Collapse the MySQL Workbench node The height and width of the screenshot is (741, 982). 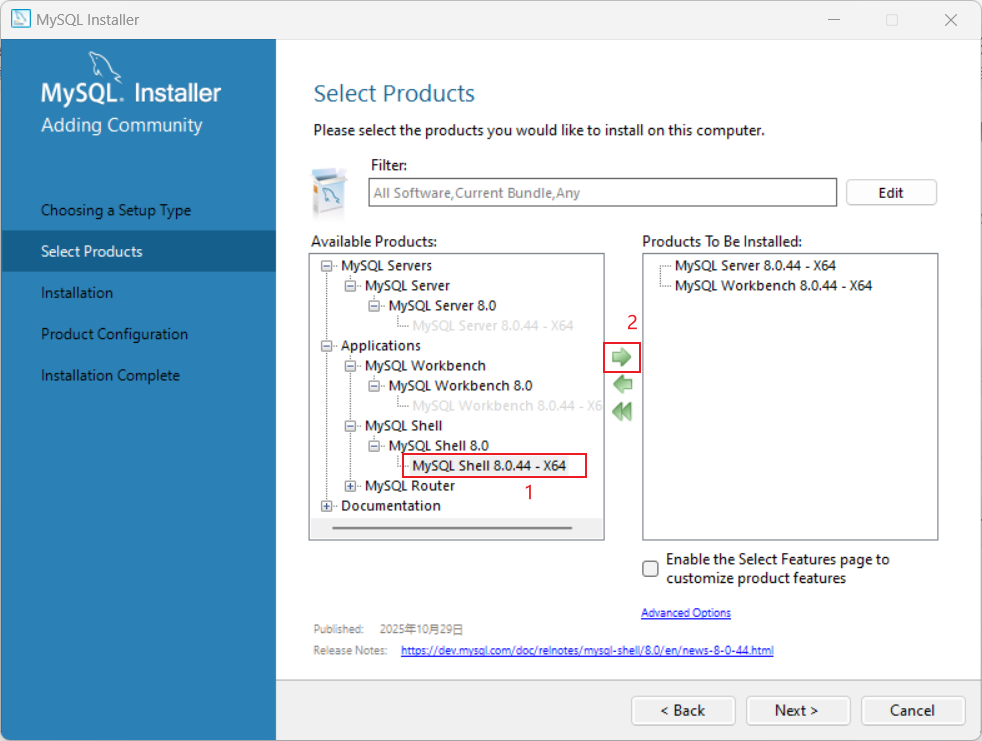coord(350,366)
